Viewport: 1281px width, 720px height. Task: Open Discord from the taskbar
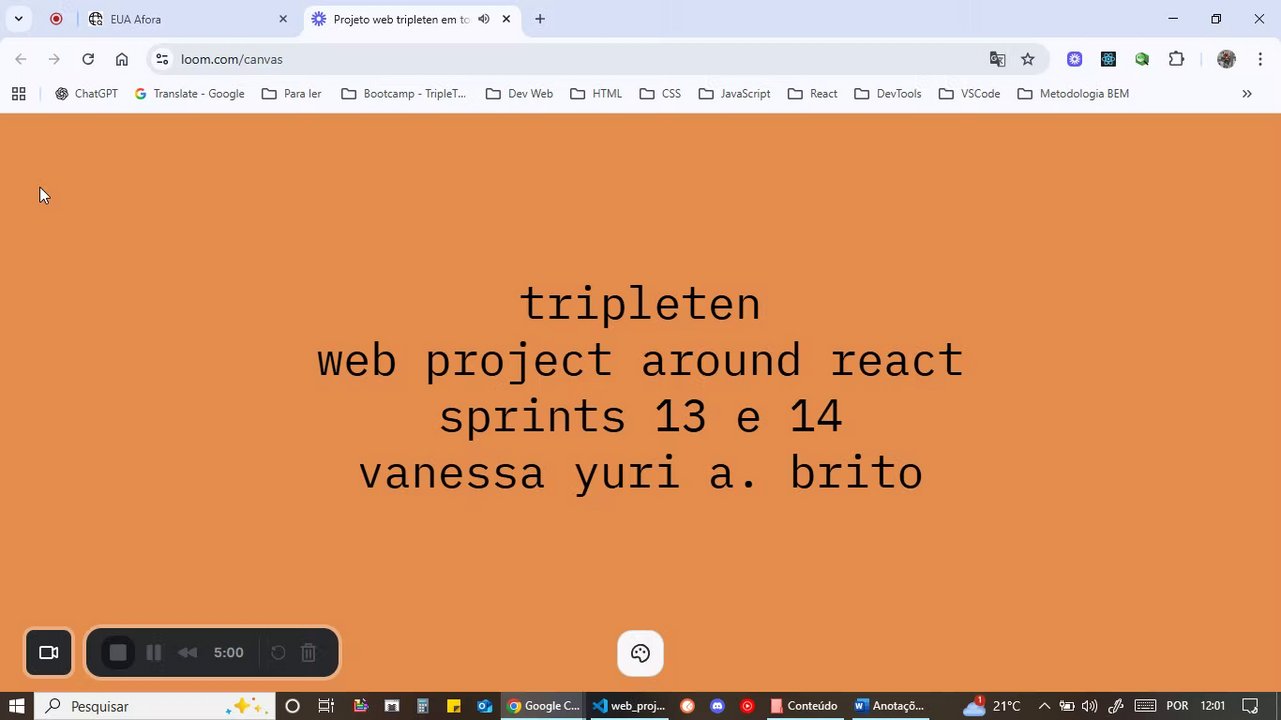tap(717, 706)
